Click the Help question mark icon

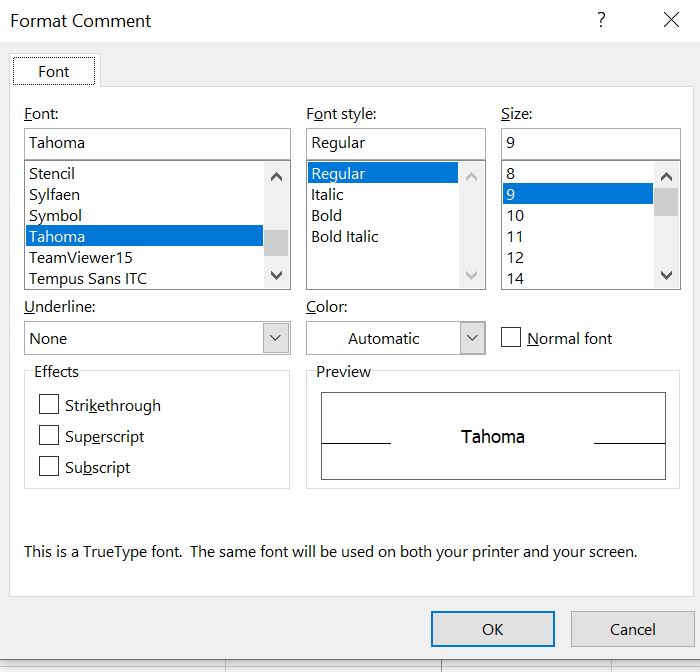pos(601,20)
